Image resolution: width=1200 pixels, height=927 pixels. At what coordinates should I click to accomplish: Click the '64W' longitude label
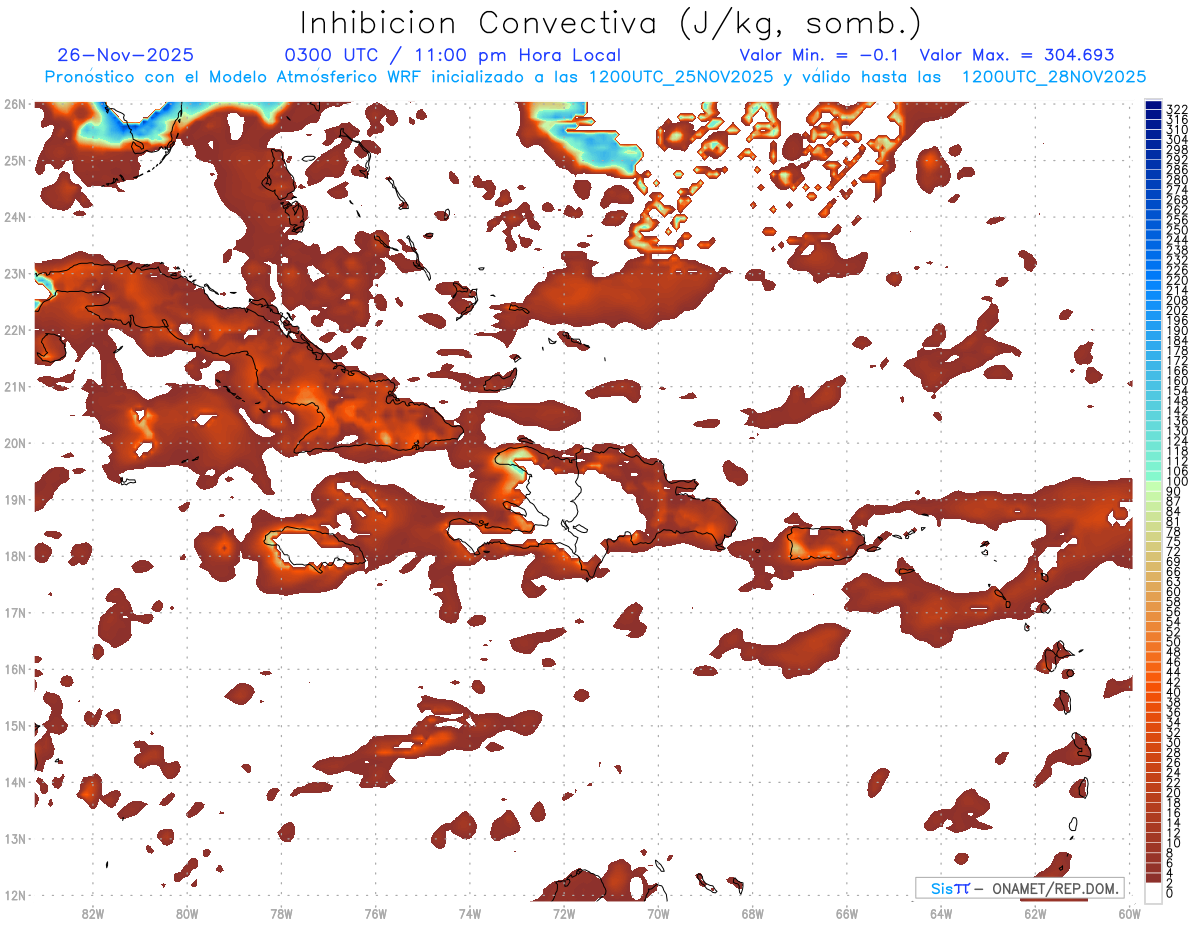pyautogui.click(x=941, y=913)
